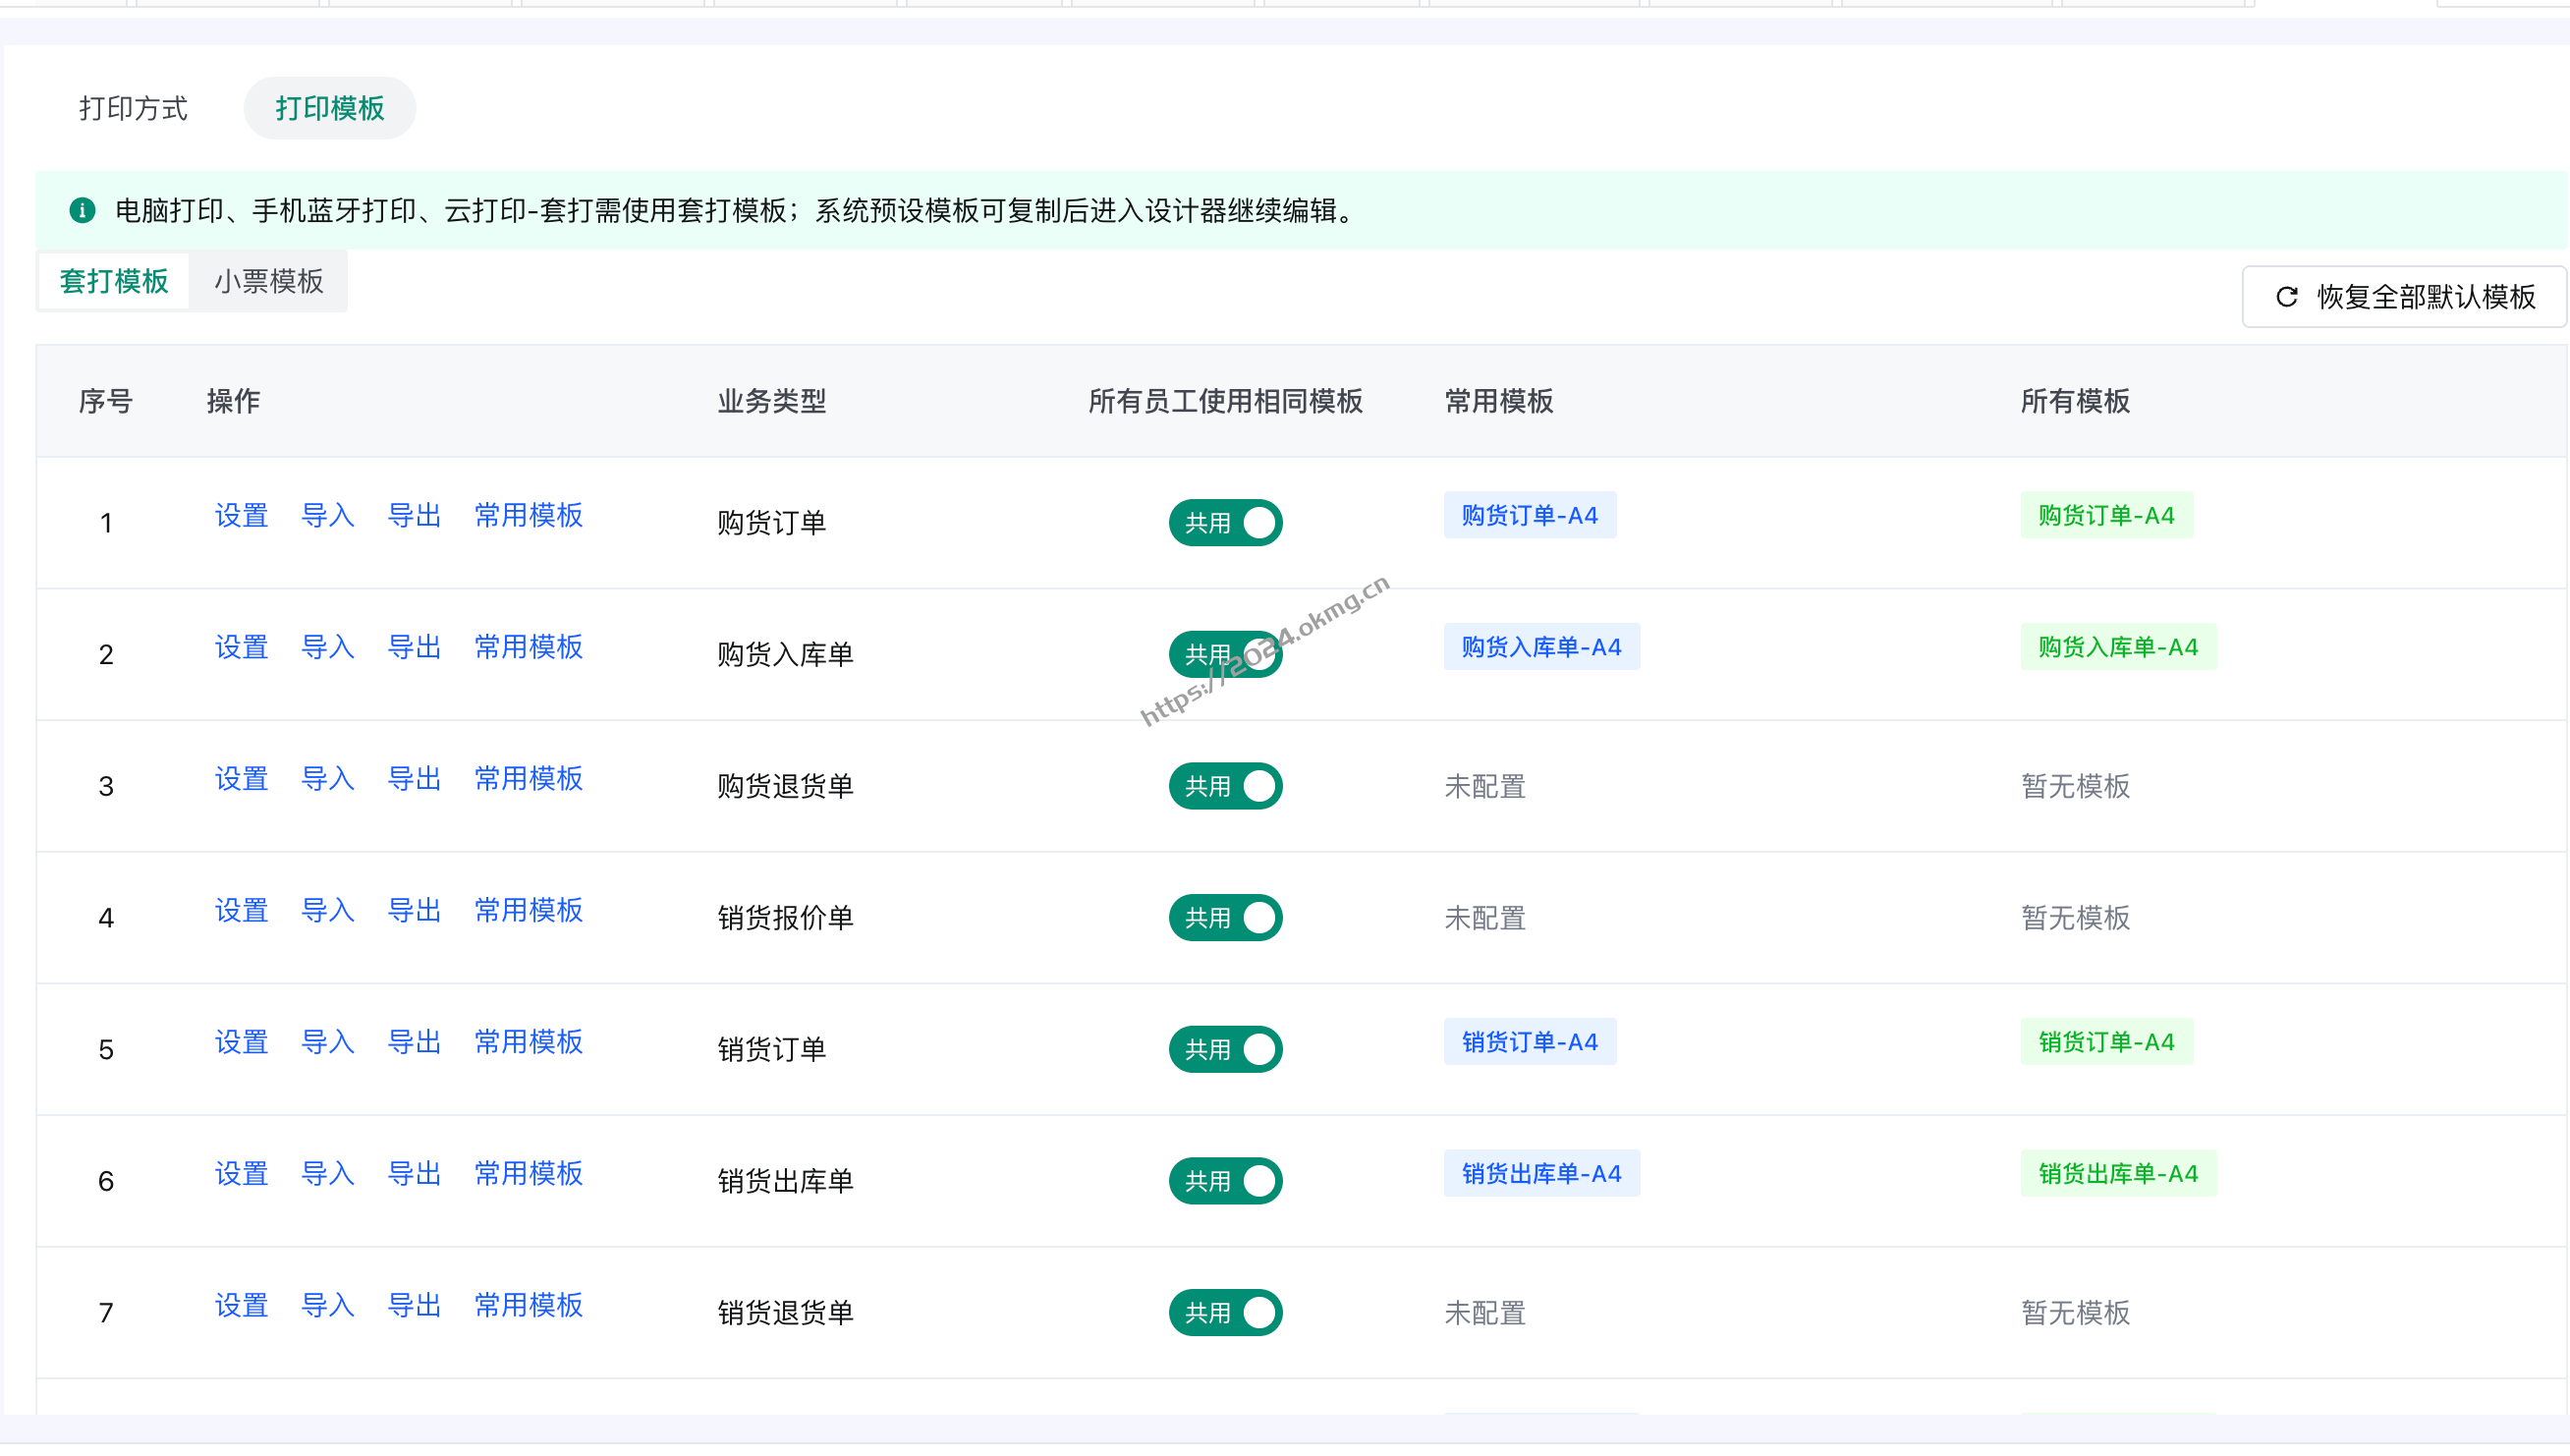Viewport: 2570px width, 1456px height.
Task: Click 导入 in 销货订单 row
Action: [328, 1042]
